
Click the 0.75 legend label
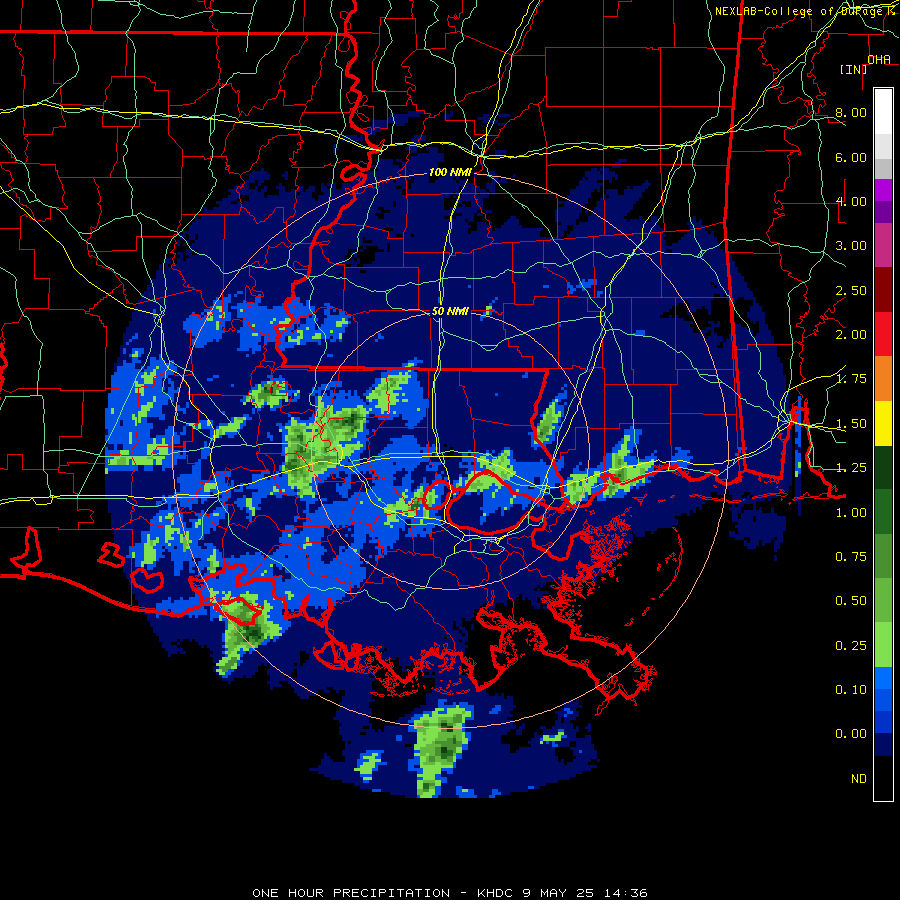[x=851, y=557]
